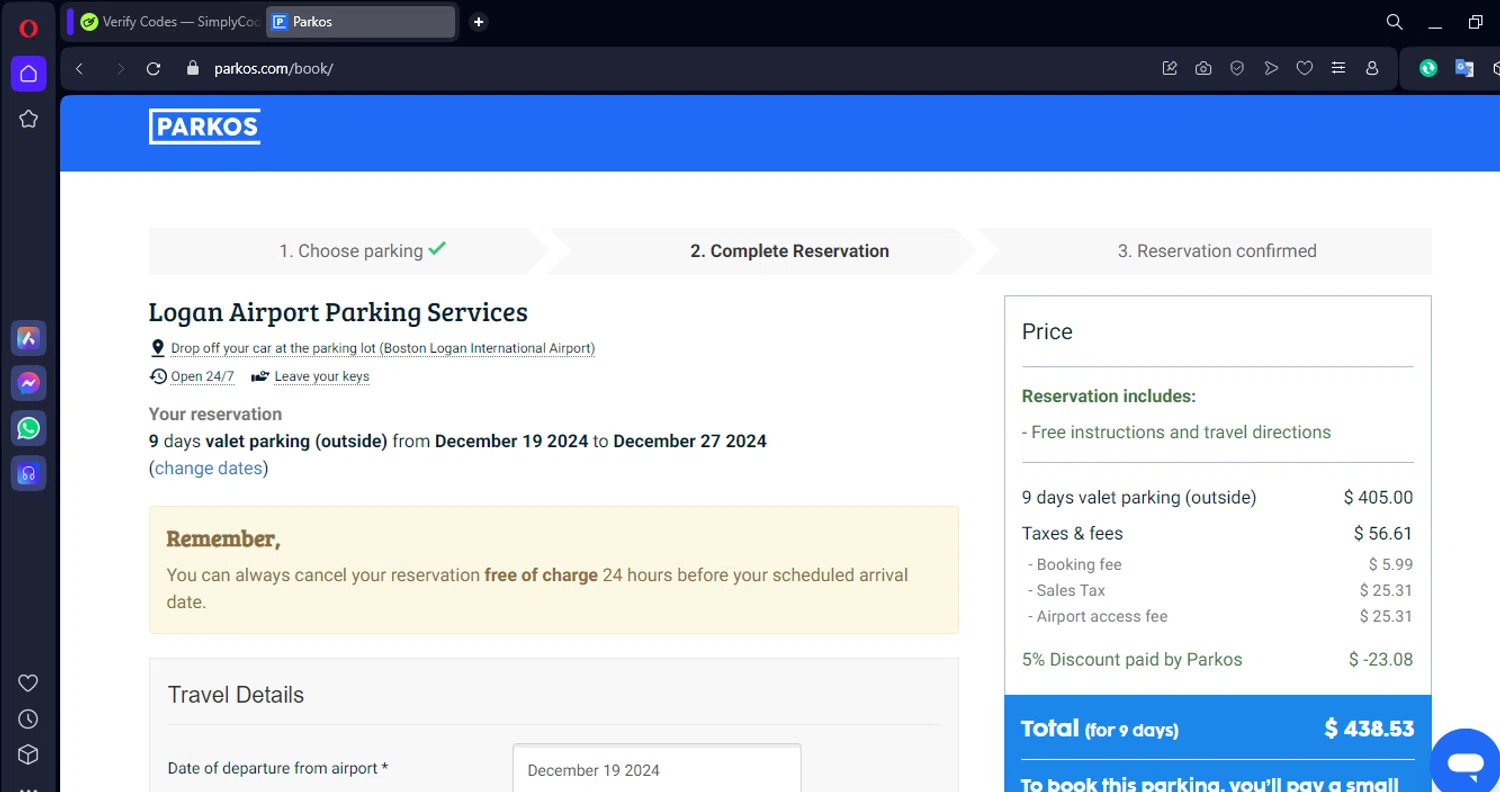Viewport: 1500px width, 792px height.
Task: Bookmark page with toolbar heart icon
Action: click(1304, 68)
